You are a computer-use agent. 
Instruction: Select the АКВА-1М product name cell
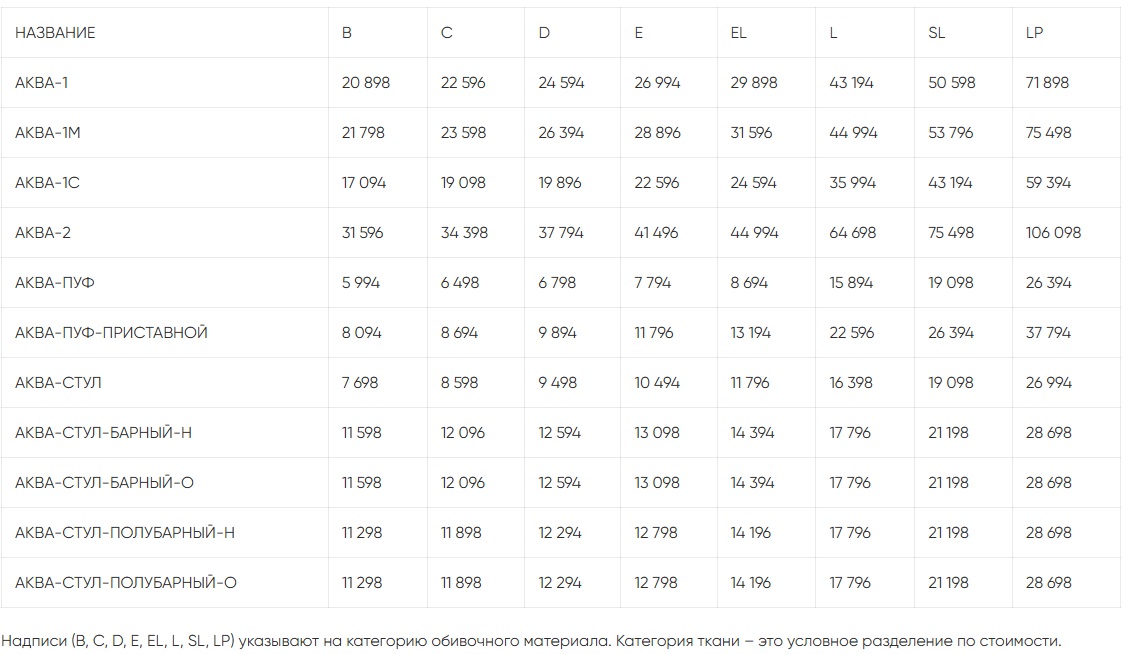click(48, 133)
